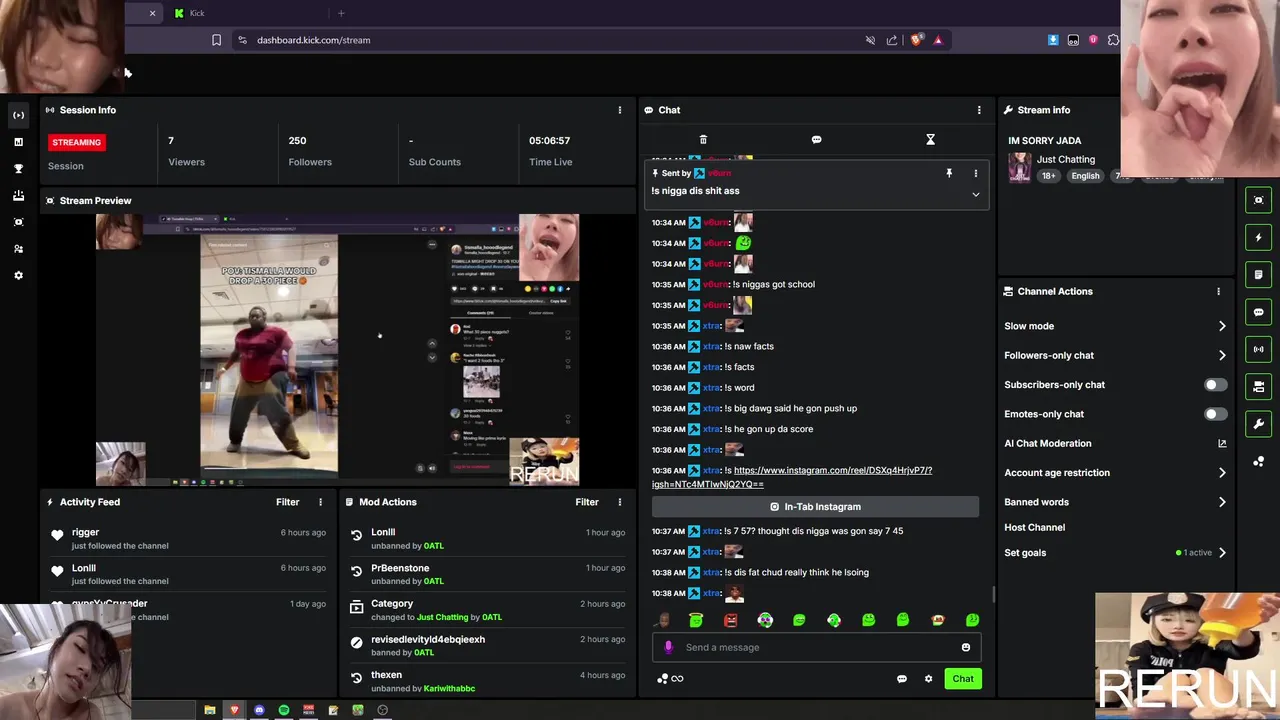Click inside Send a message field
Viewport: 1280px width, 720px height.
[x=815, y=647]
